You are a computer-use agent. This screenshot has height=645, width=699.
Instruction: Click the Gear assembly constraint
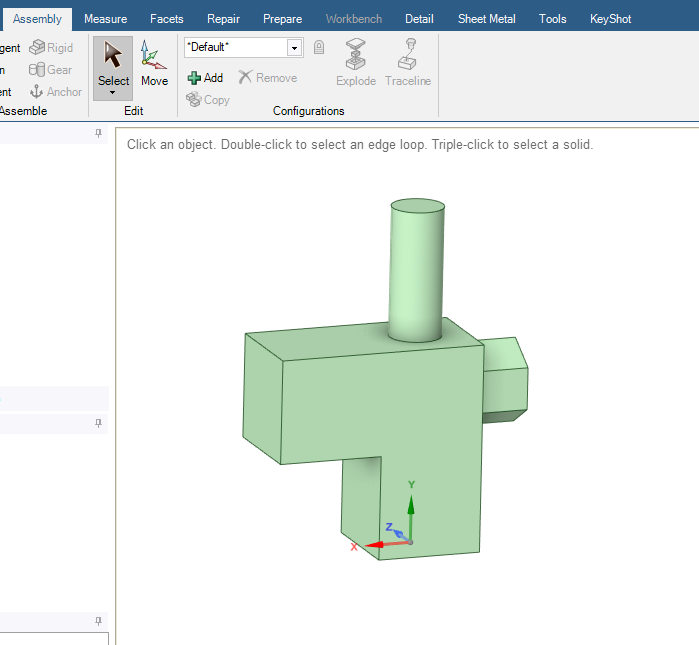(50, 70)
